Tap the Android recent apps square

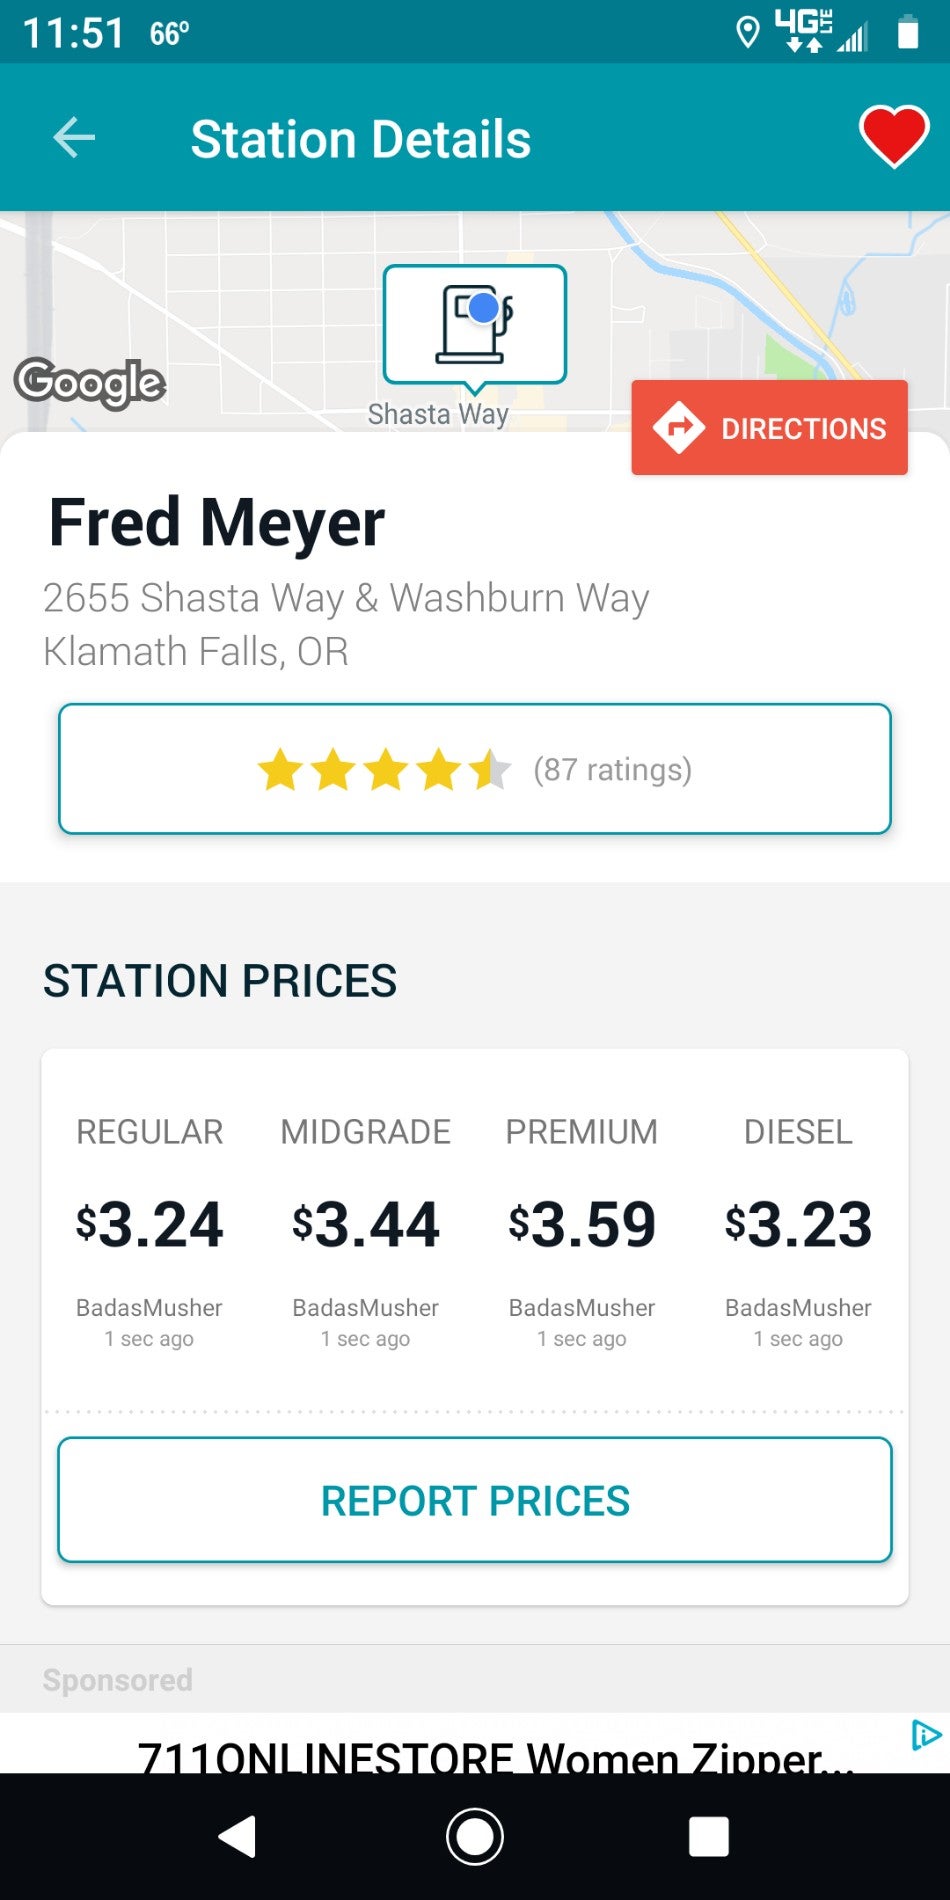point(709,1836)
